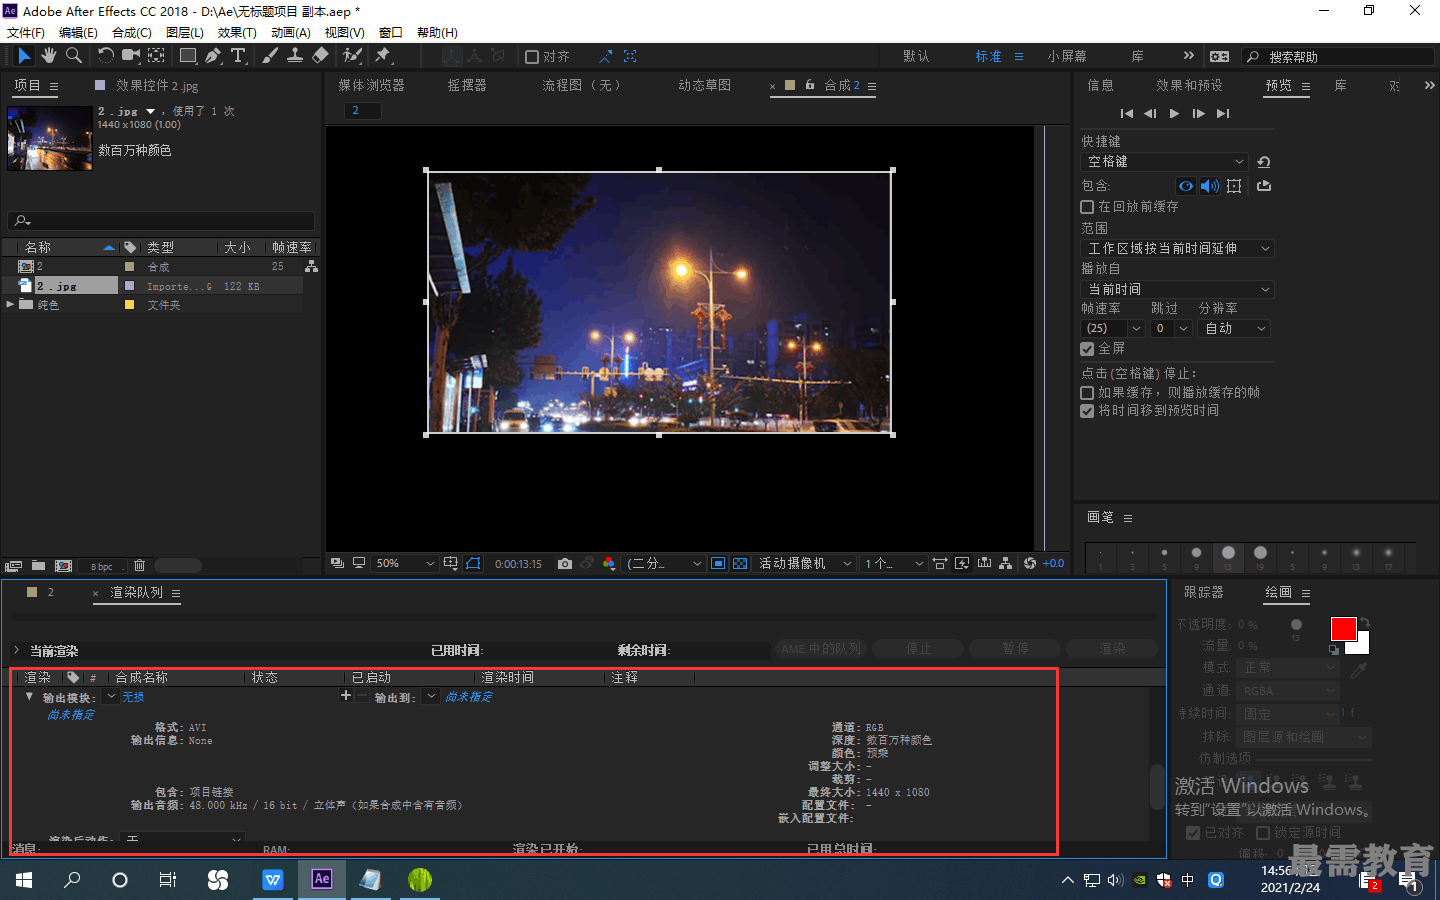Select the Brush tool
1440x900 pixels.
tap(270, 56)
